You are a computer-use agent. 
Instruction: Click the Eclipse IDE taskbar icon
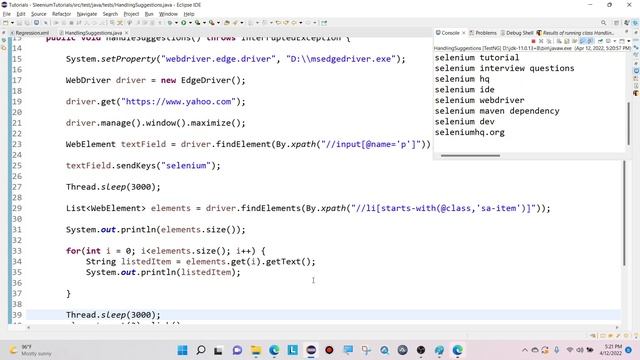311,350
